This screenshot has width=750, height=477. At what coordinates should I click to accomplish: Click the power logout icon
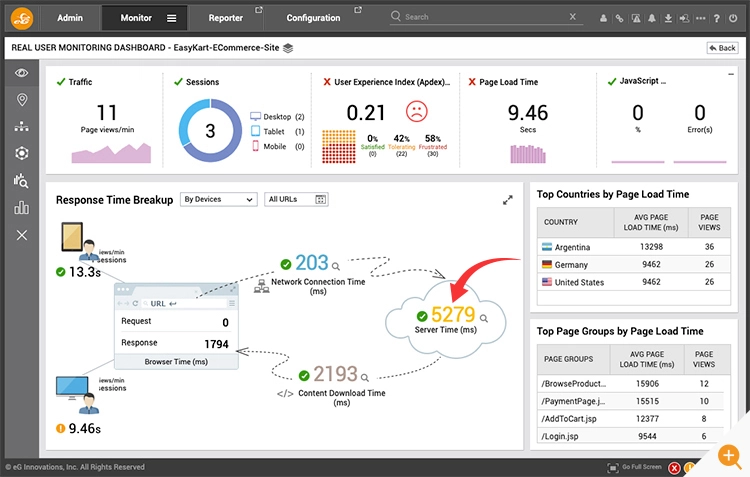pyautogui.click(x=733, y=18)
